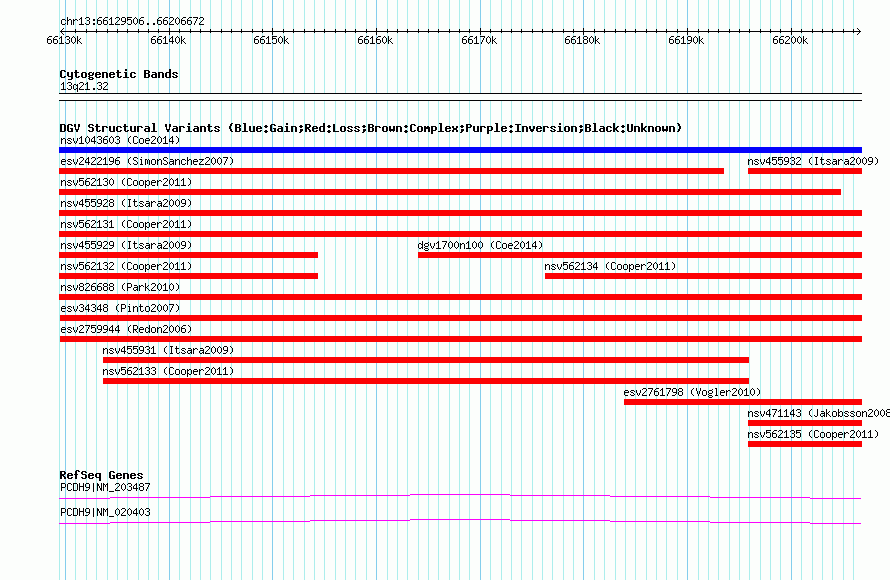Click the right arrow at the ruler end

coord(858,31)
